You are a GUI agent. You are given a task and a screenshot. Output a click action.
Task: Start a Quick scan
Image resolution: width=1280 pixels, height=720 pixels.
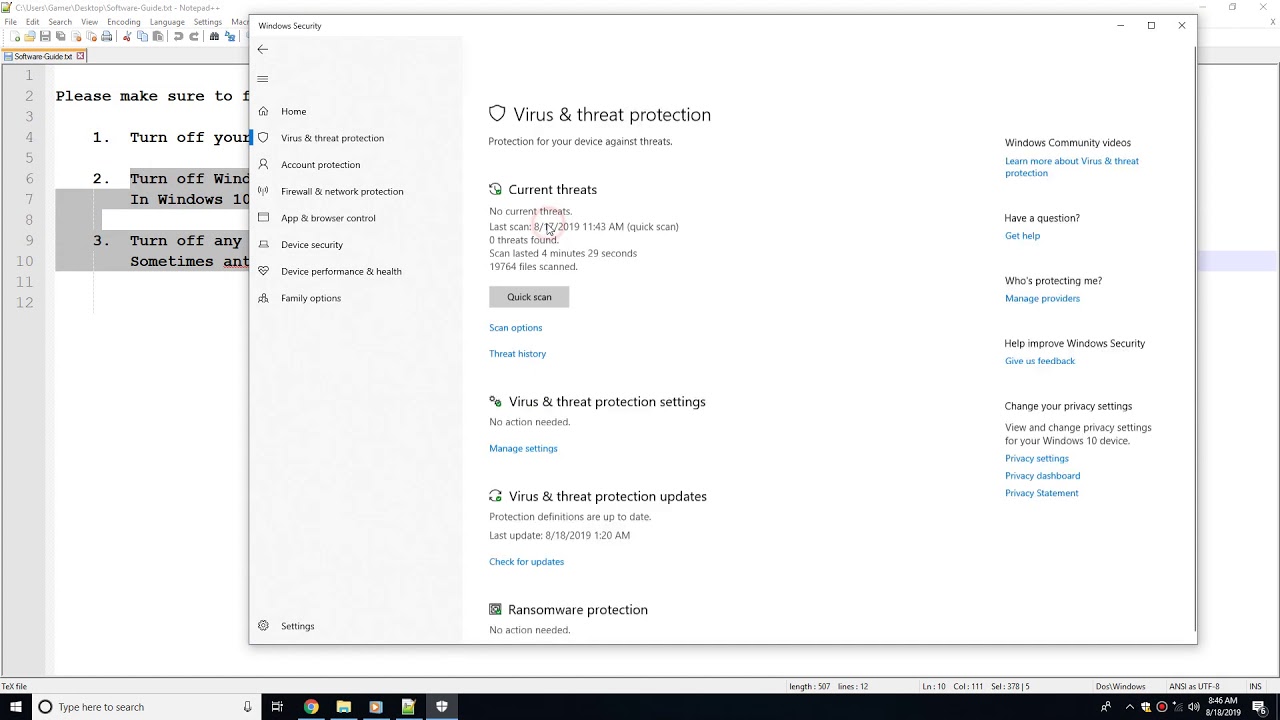pyautogui.click(x=529, y=297)
